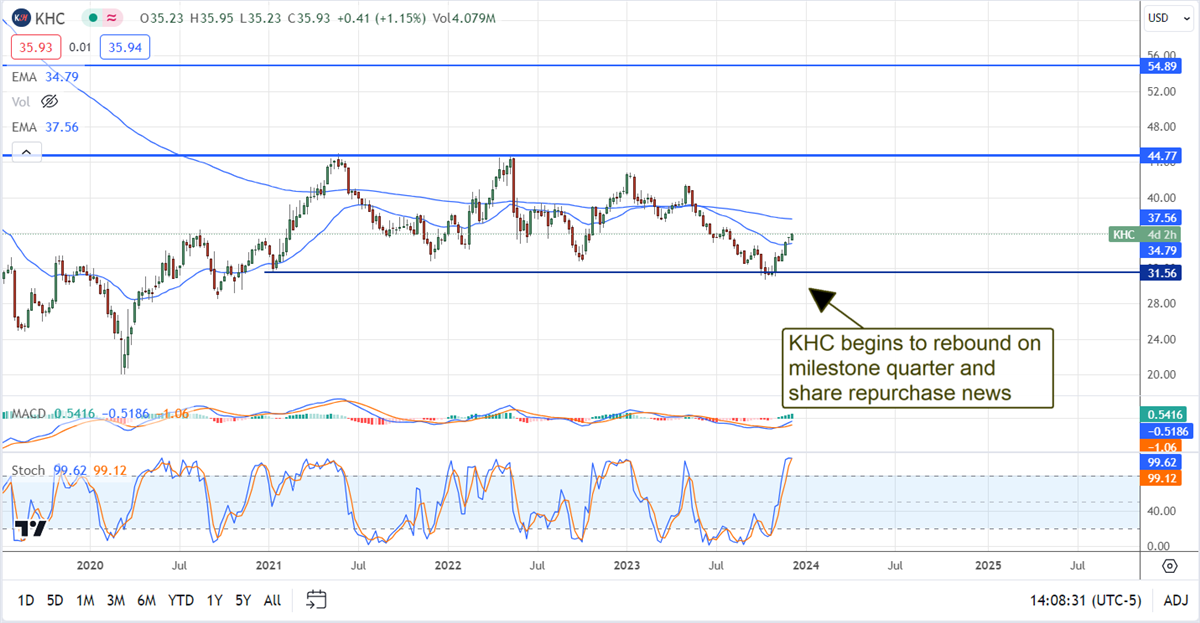Viewport: 1200px width, 623px height.
Task: Select the 1D time range
Action: [x=26, y=600]
